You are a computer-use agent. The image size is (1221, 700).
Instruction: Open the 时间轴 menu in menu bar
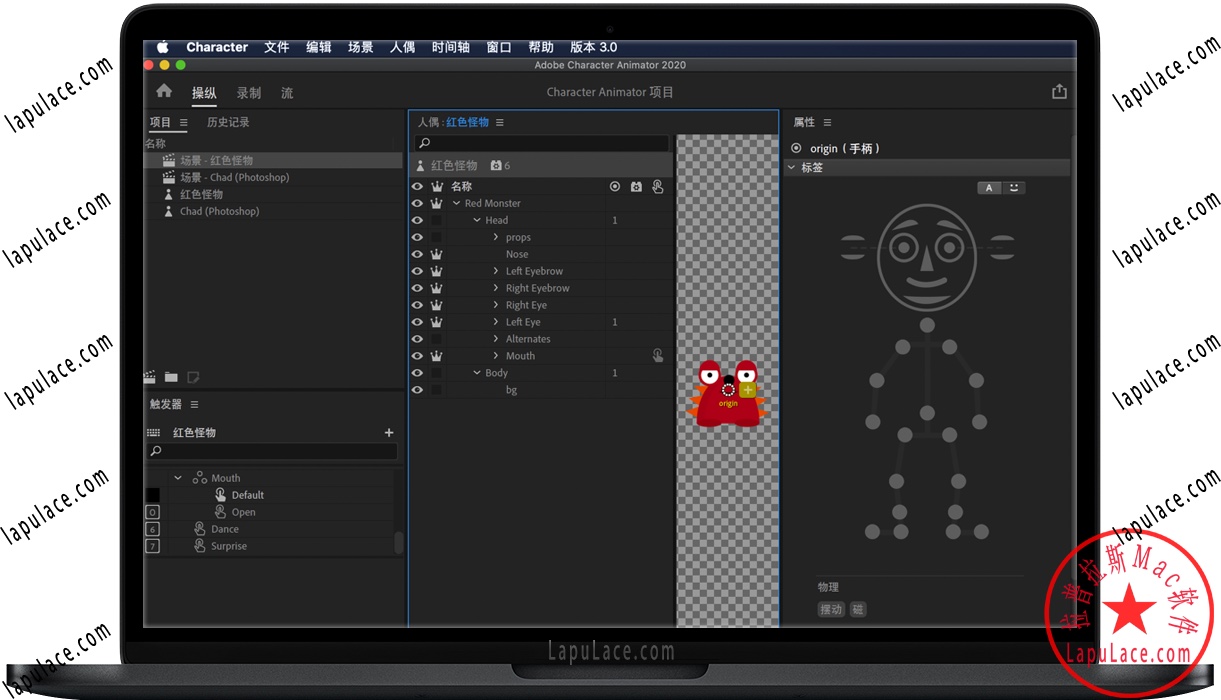[x=450, y=46]
